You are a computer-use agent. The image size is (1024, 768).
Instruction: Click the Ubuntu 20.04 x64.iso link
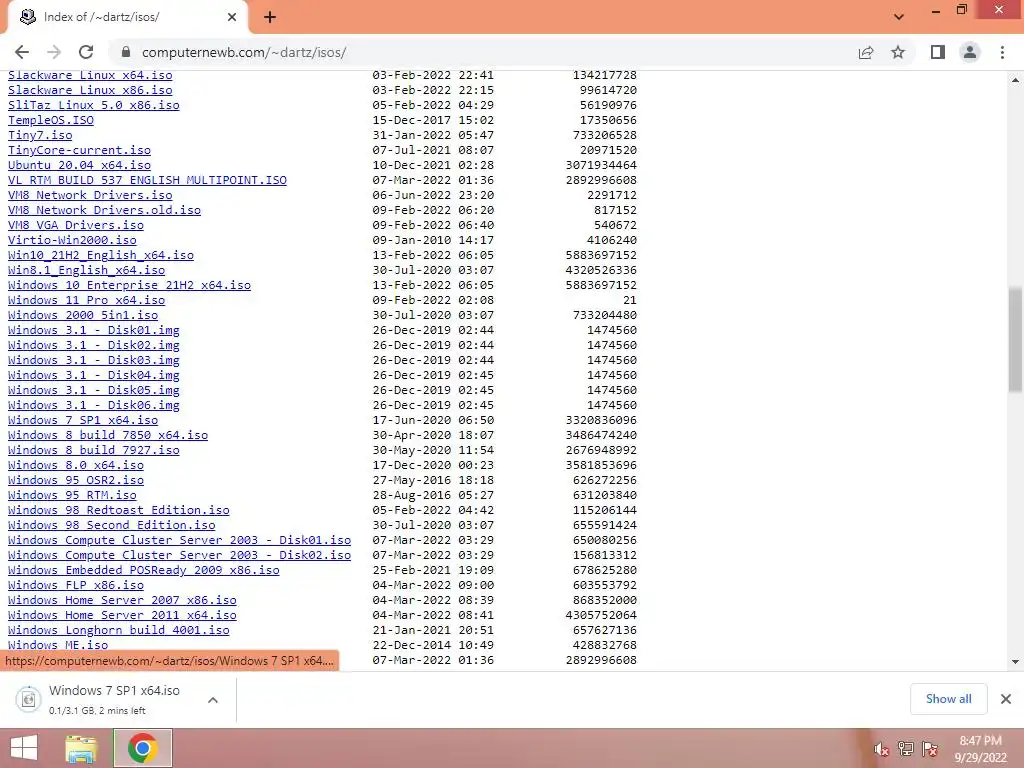point(79,165)
